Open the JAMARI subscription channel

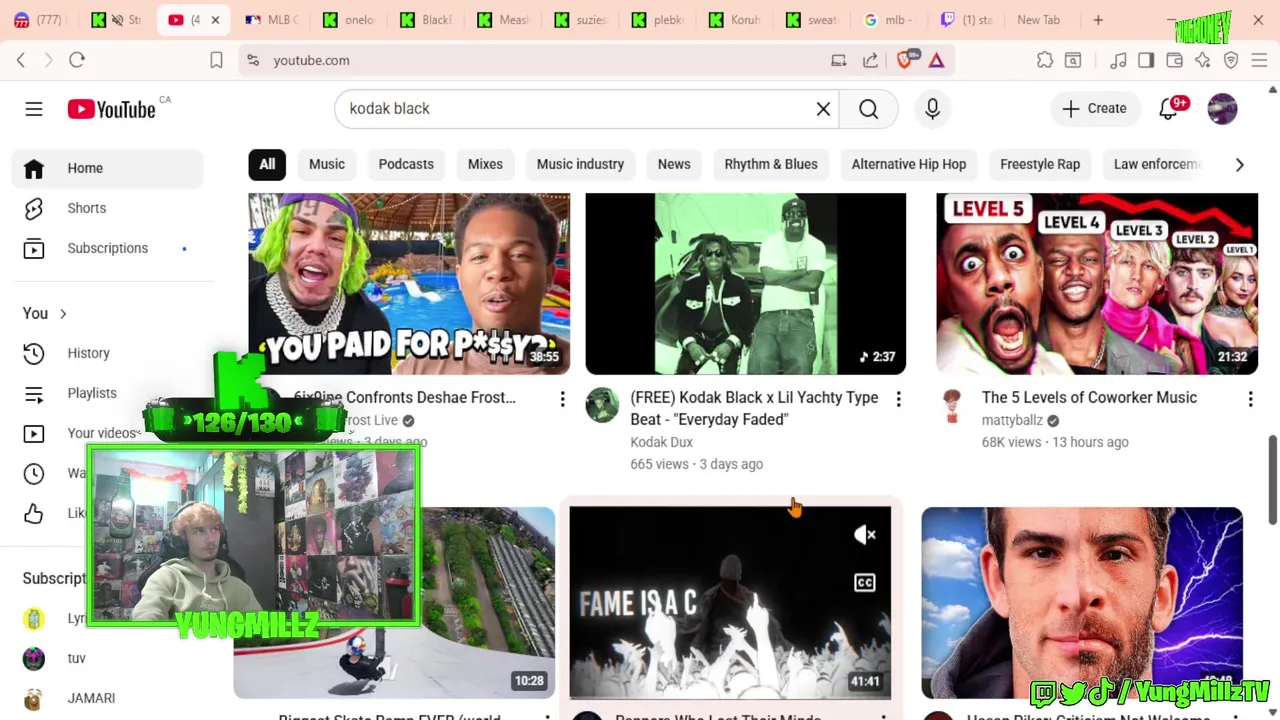pyautogui.click(x=108, y=698)
